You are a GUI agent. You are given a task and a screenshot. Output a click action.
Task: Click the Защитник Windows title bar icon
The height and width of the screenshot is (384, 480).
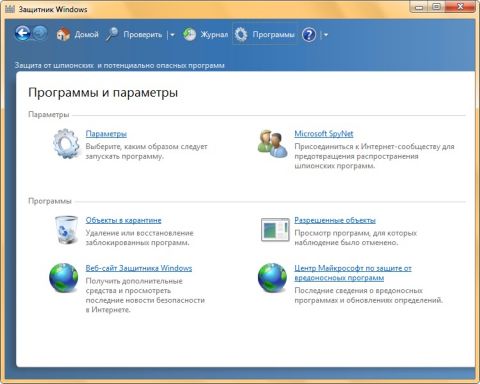10,9
